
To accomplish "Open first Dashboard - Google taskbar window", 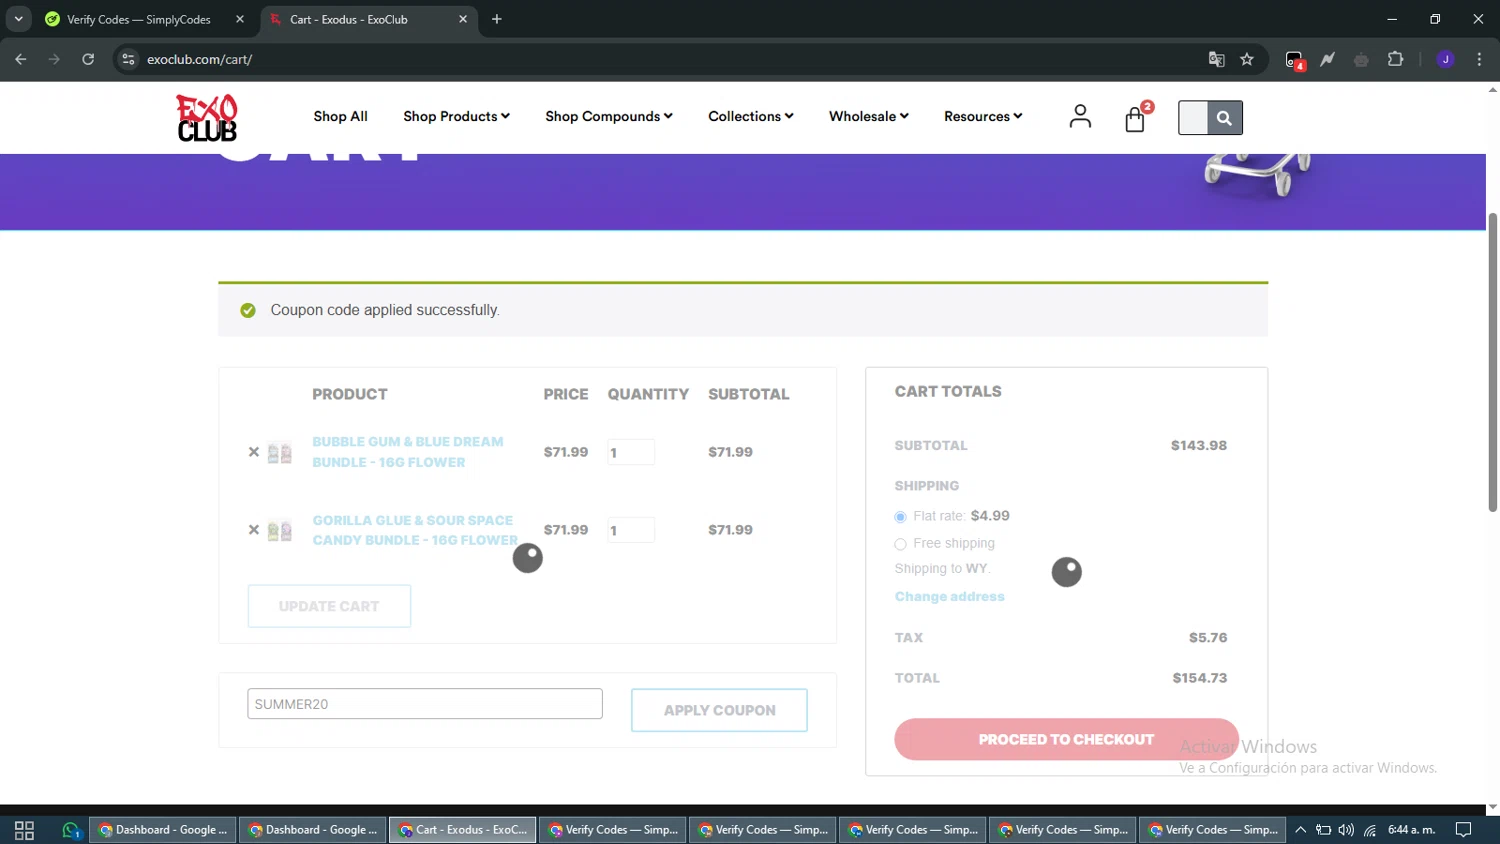I will tap(163, 830).
